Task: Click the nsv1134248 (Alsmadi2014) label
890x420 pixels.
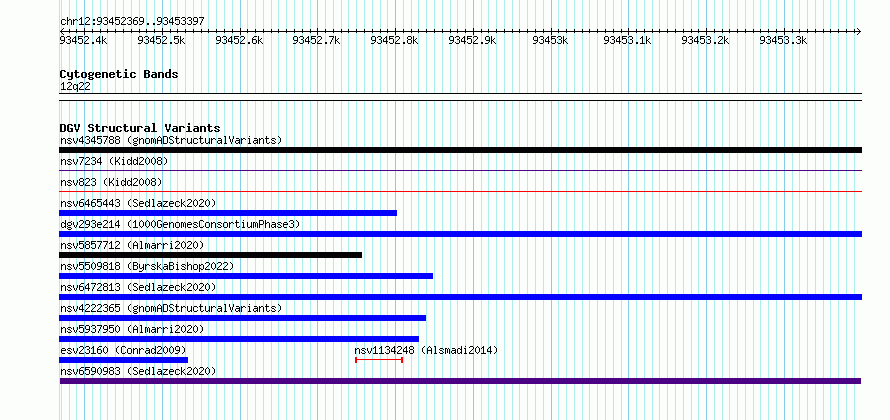Action: point(426,350)
